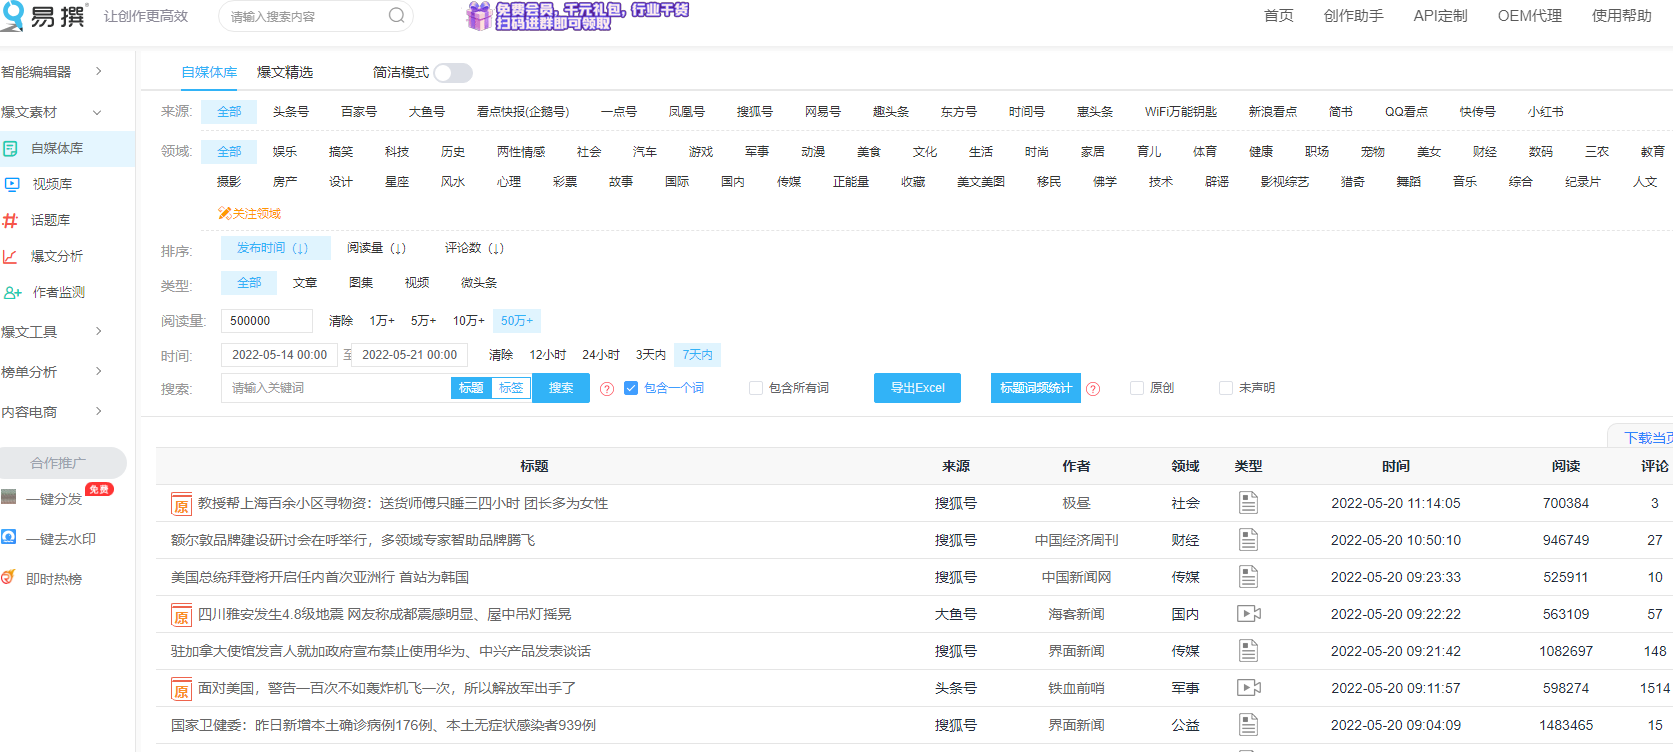This screenshot has height=752, width=1673.
Task: Open 创作助手 in the top navigation
Action: (1353, 16)
